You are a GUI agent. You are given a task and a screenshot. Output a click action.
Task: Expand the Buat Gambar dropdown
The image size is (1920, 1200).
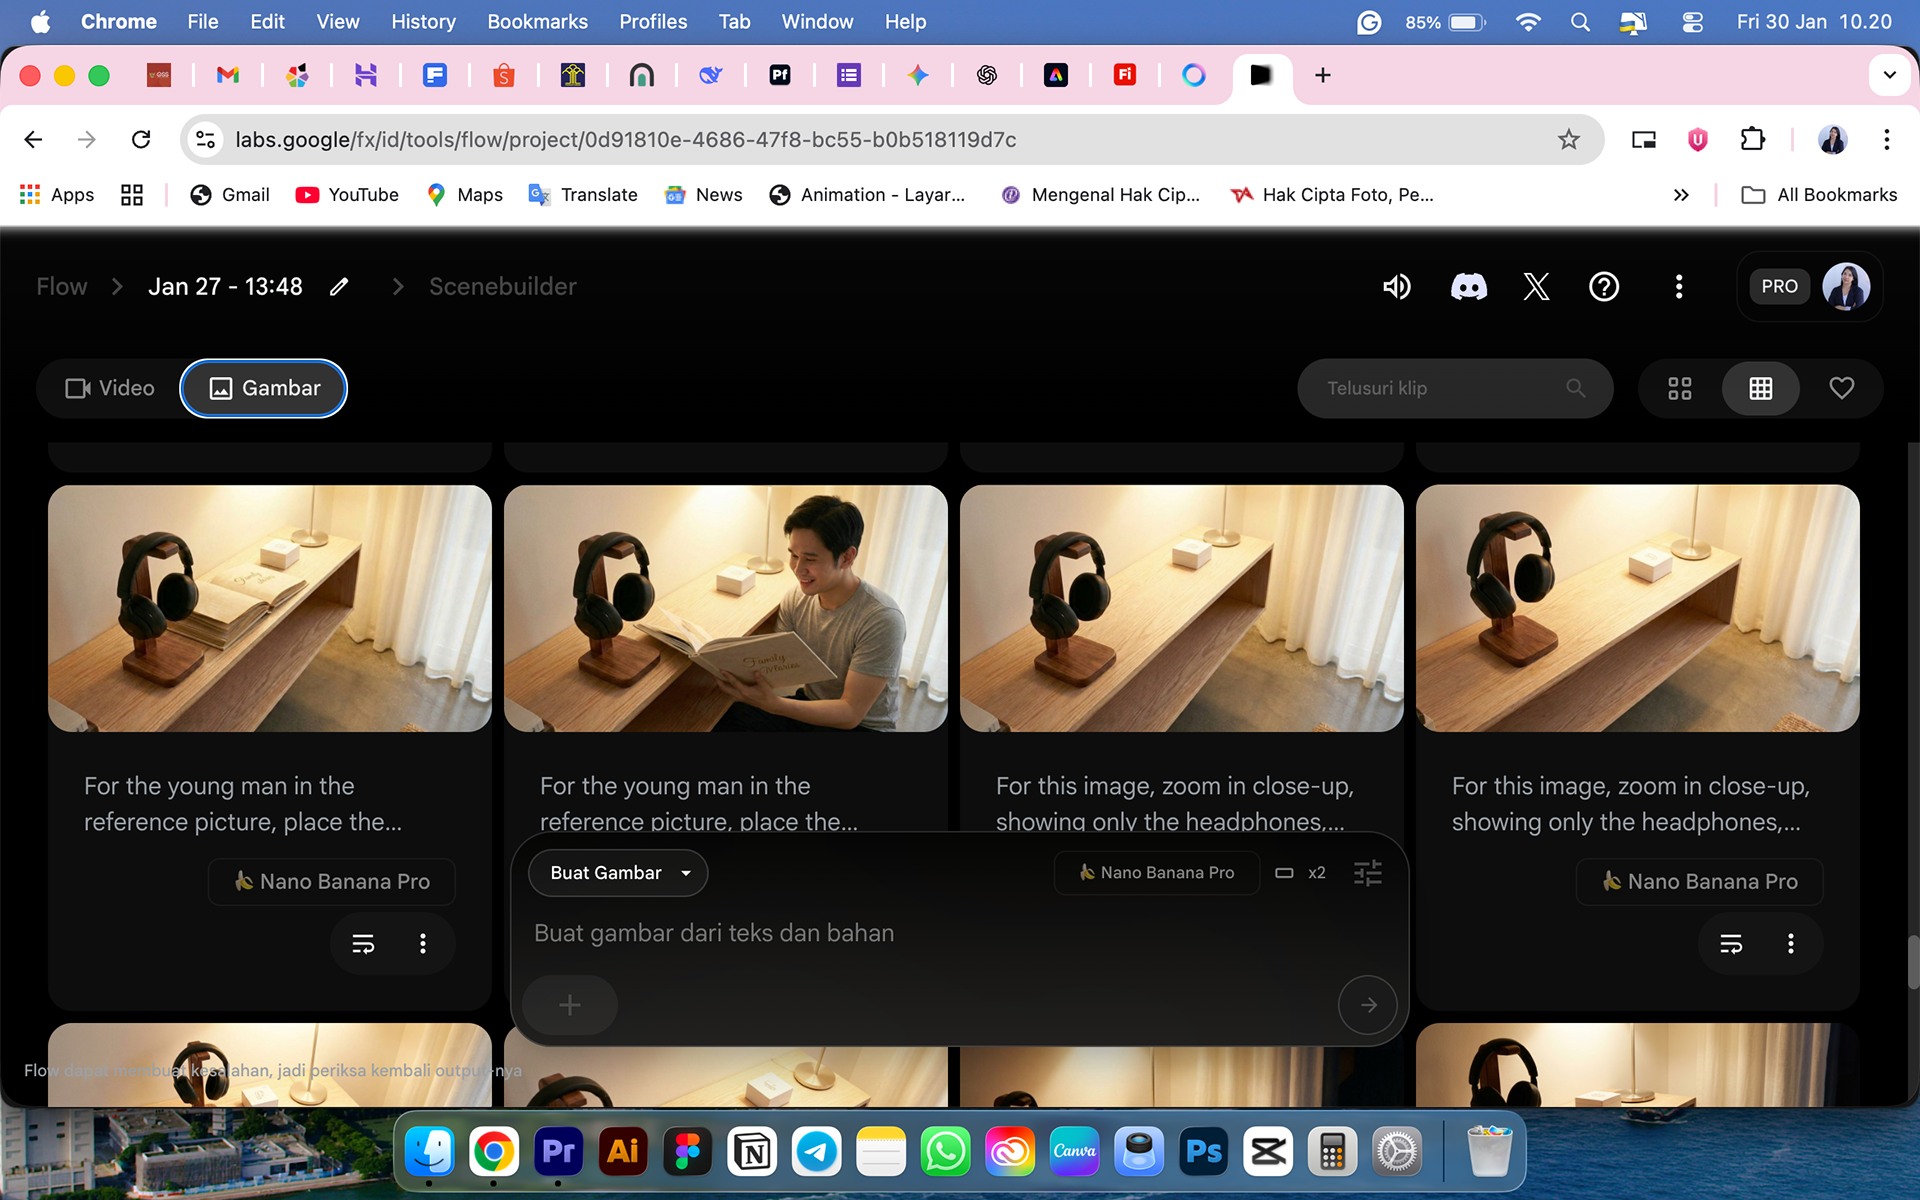coord(619,873)
